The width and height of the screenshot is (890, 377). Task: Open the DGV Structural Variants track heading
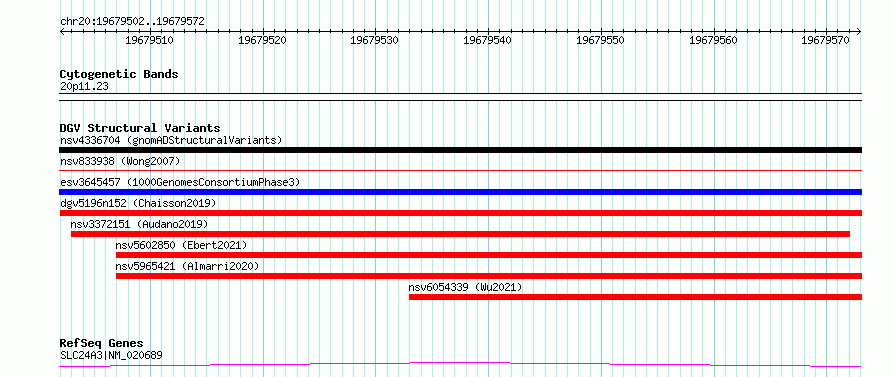click(x=140, y=128)
